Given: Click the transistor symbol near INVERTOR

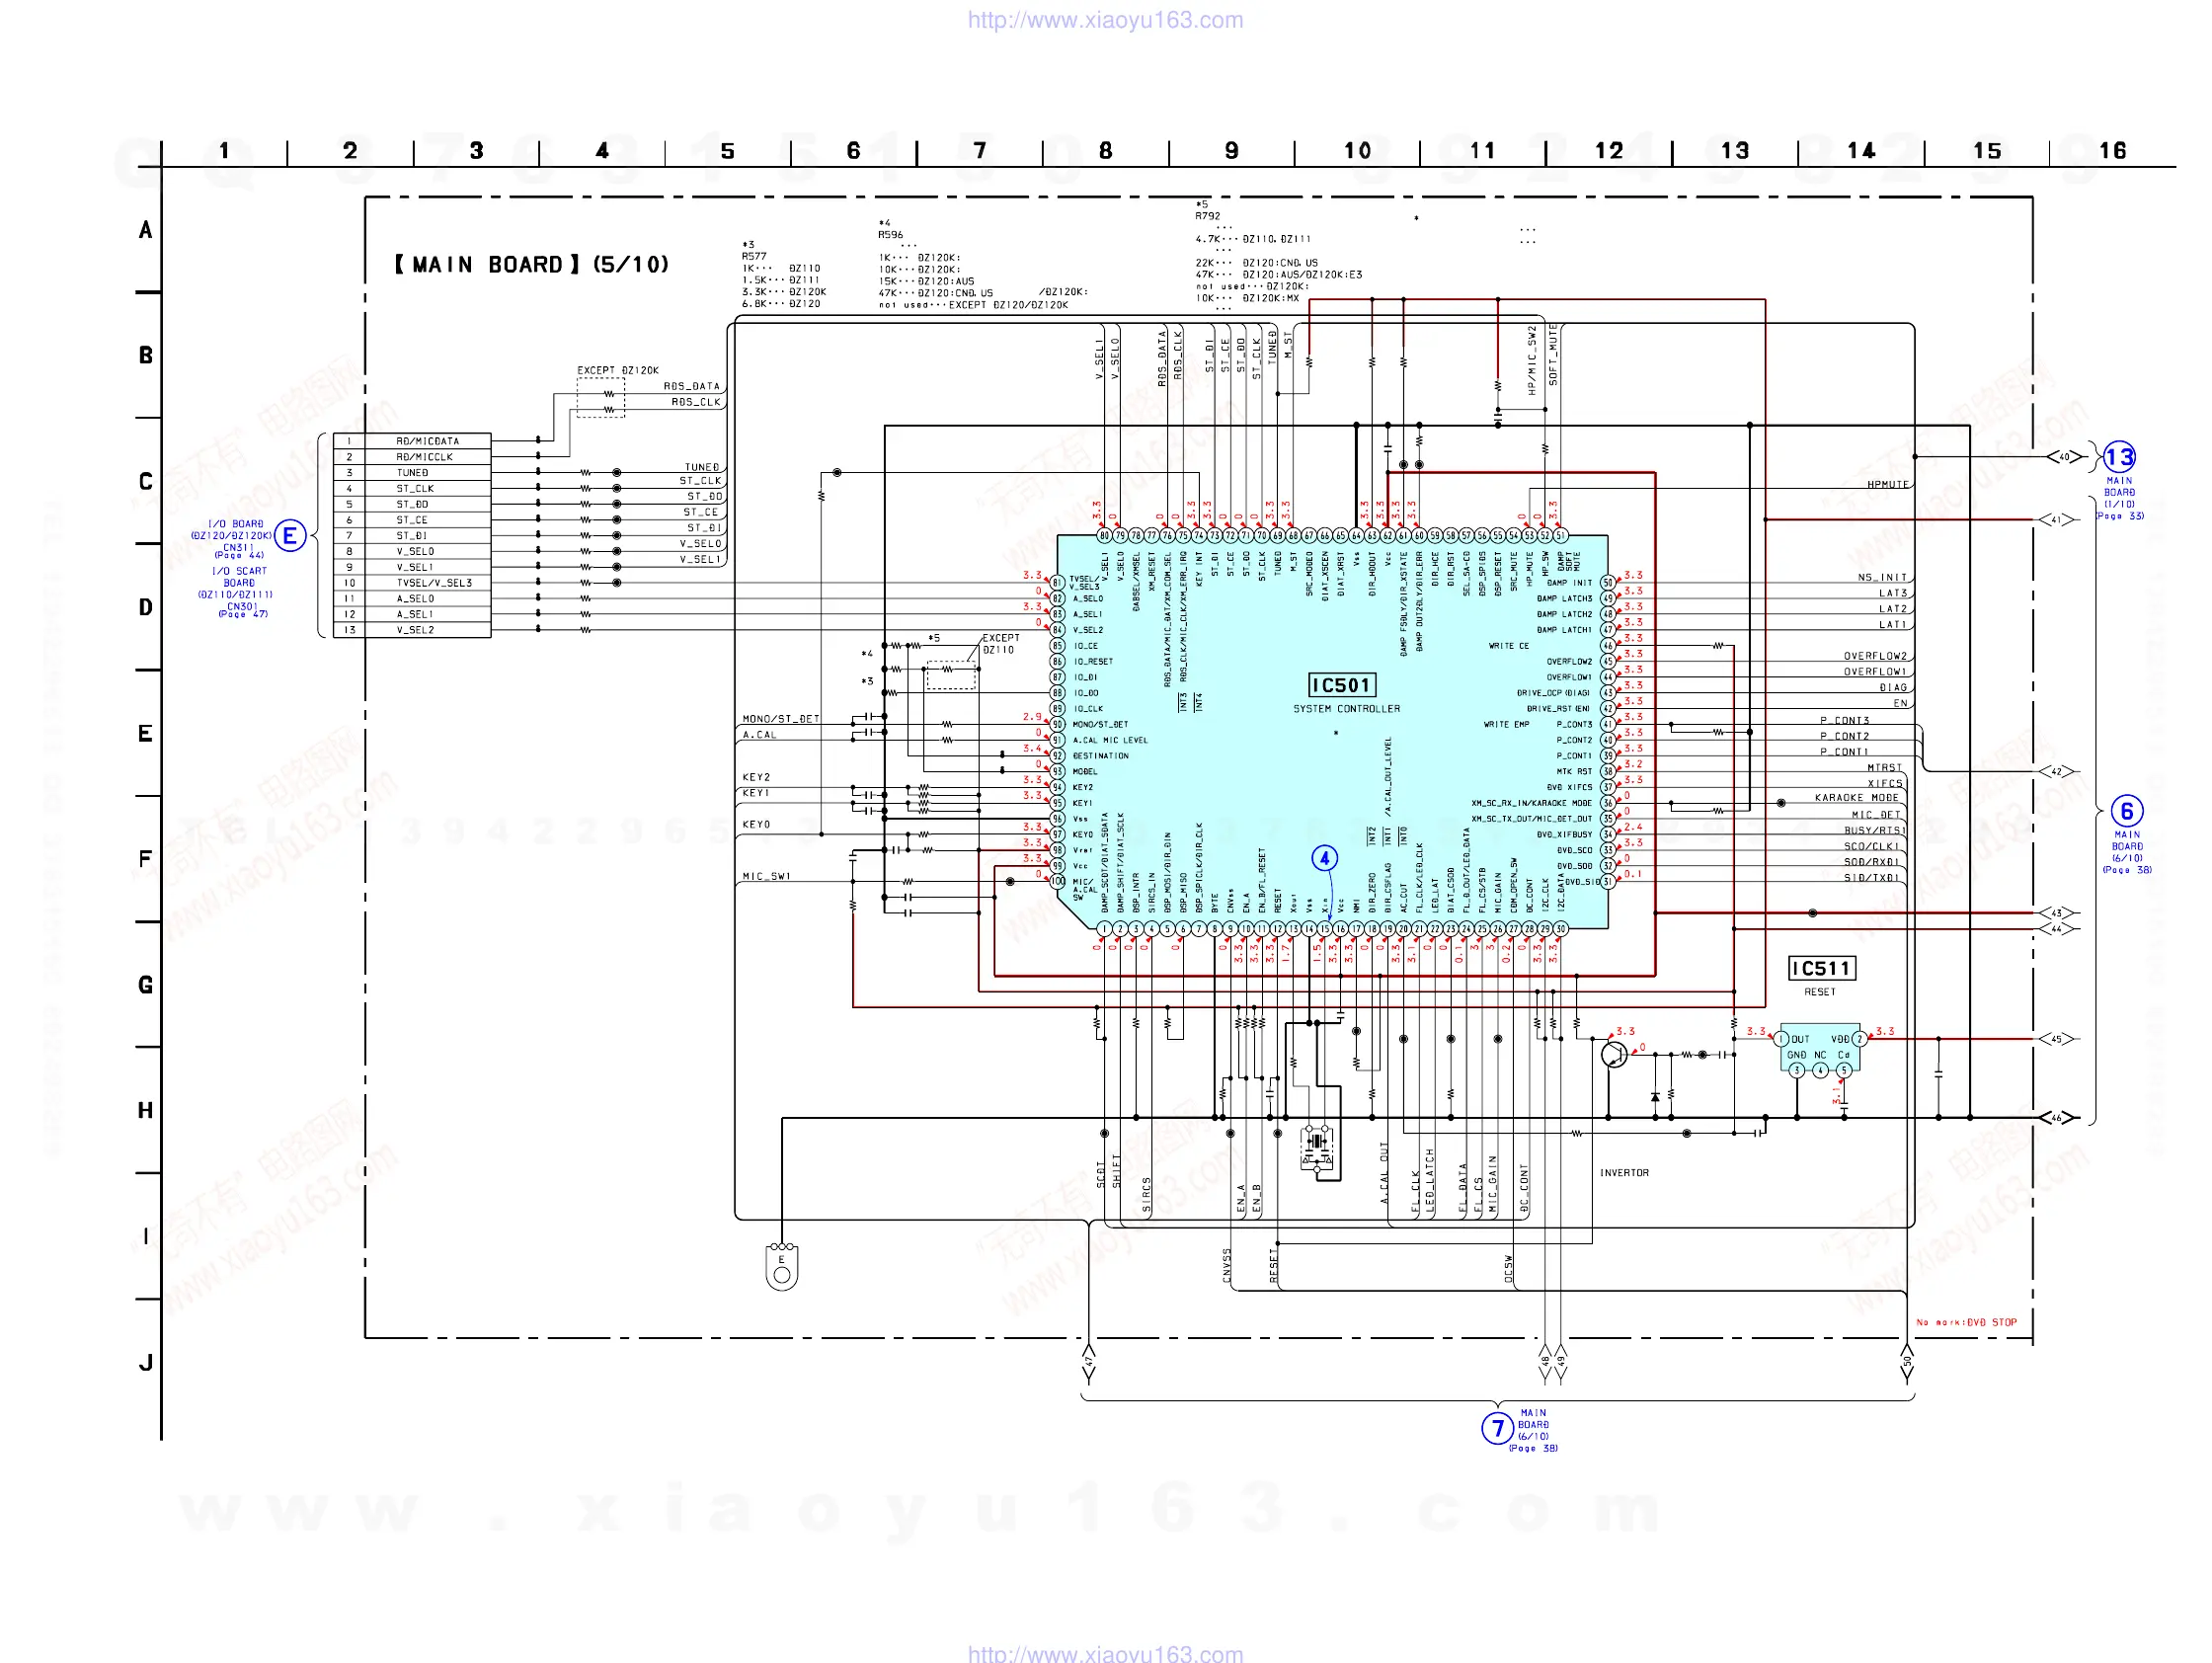Looking at the screenshot, I should [1614, 1054].
